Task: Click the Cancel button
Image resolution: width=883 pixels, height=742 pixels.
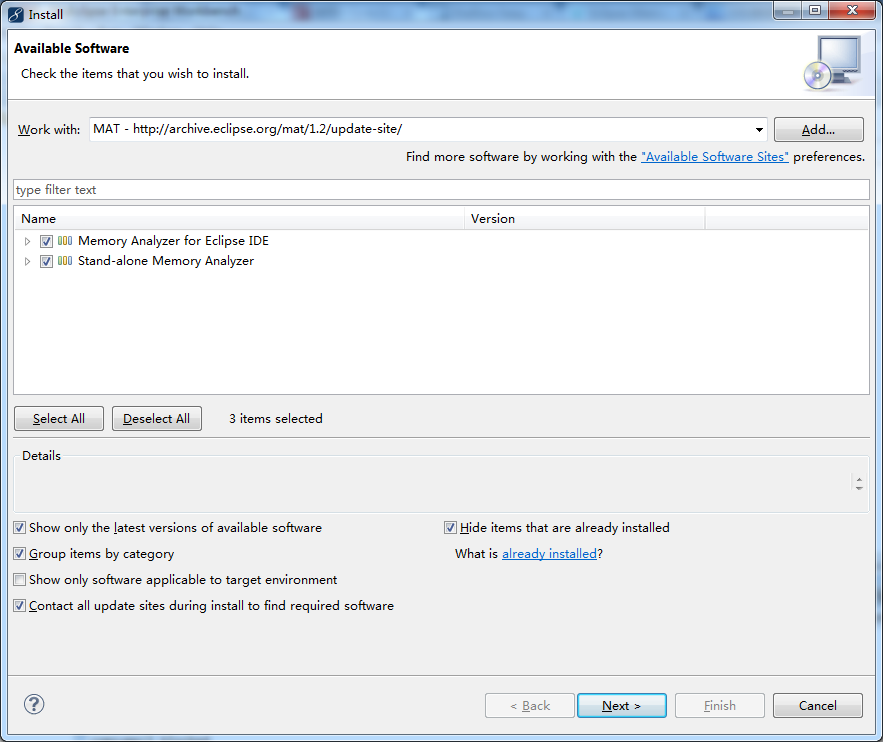Action: (x=818, y=705)
